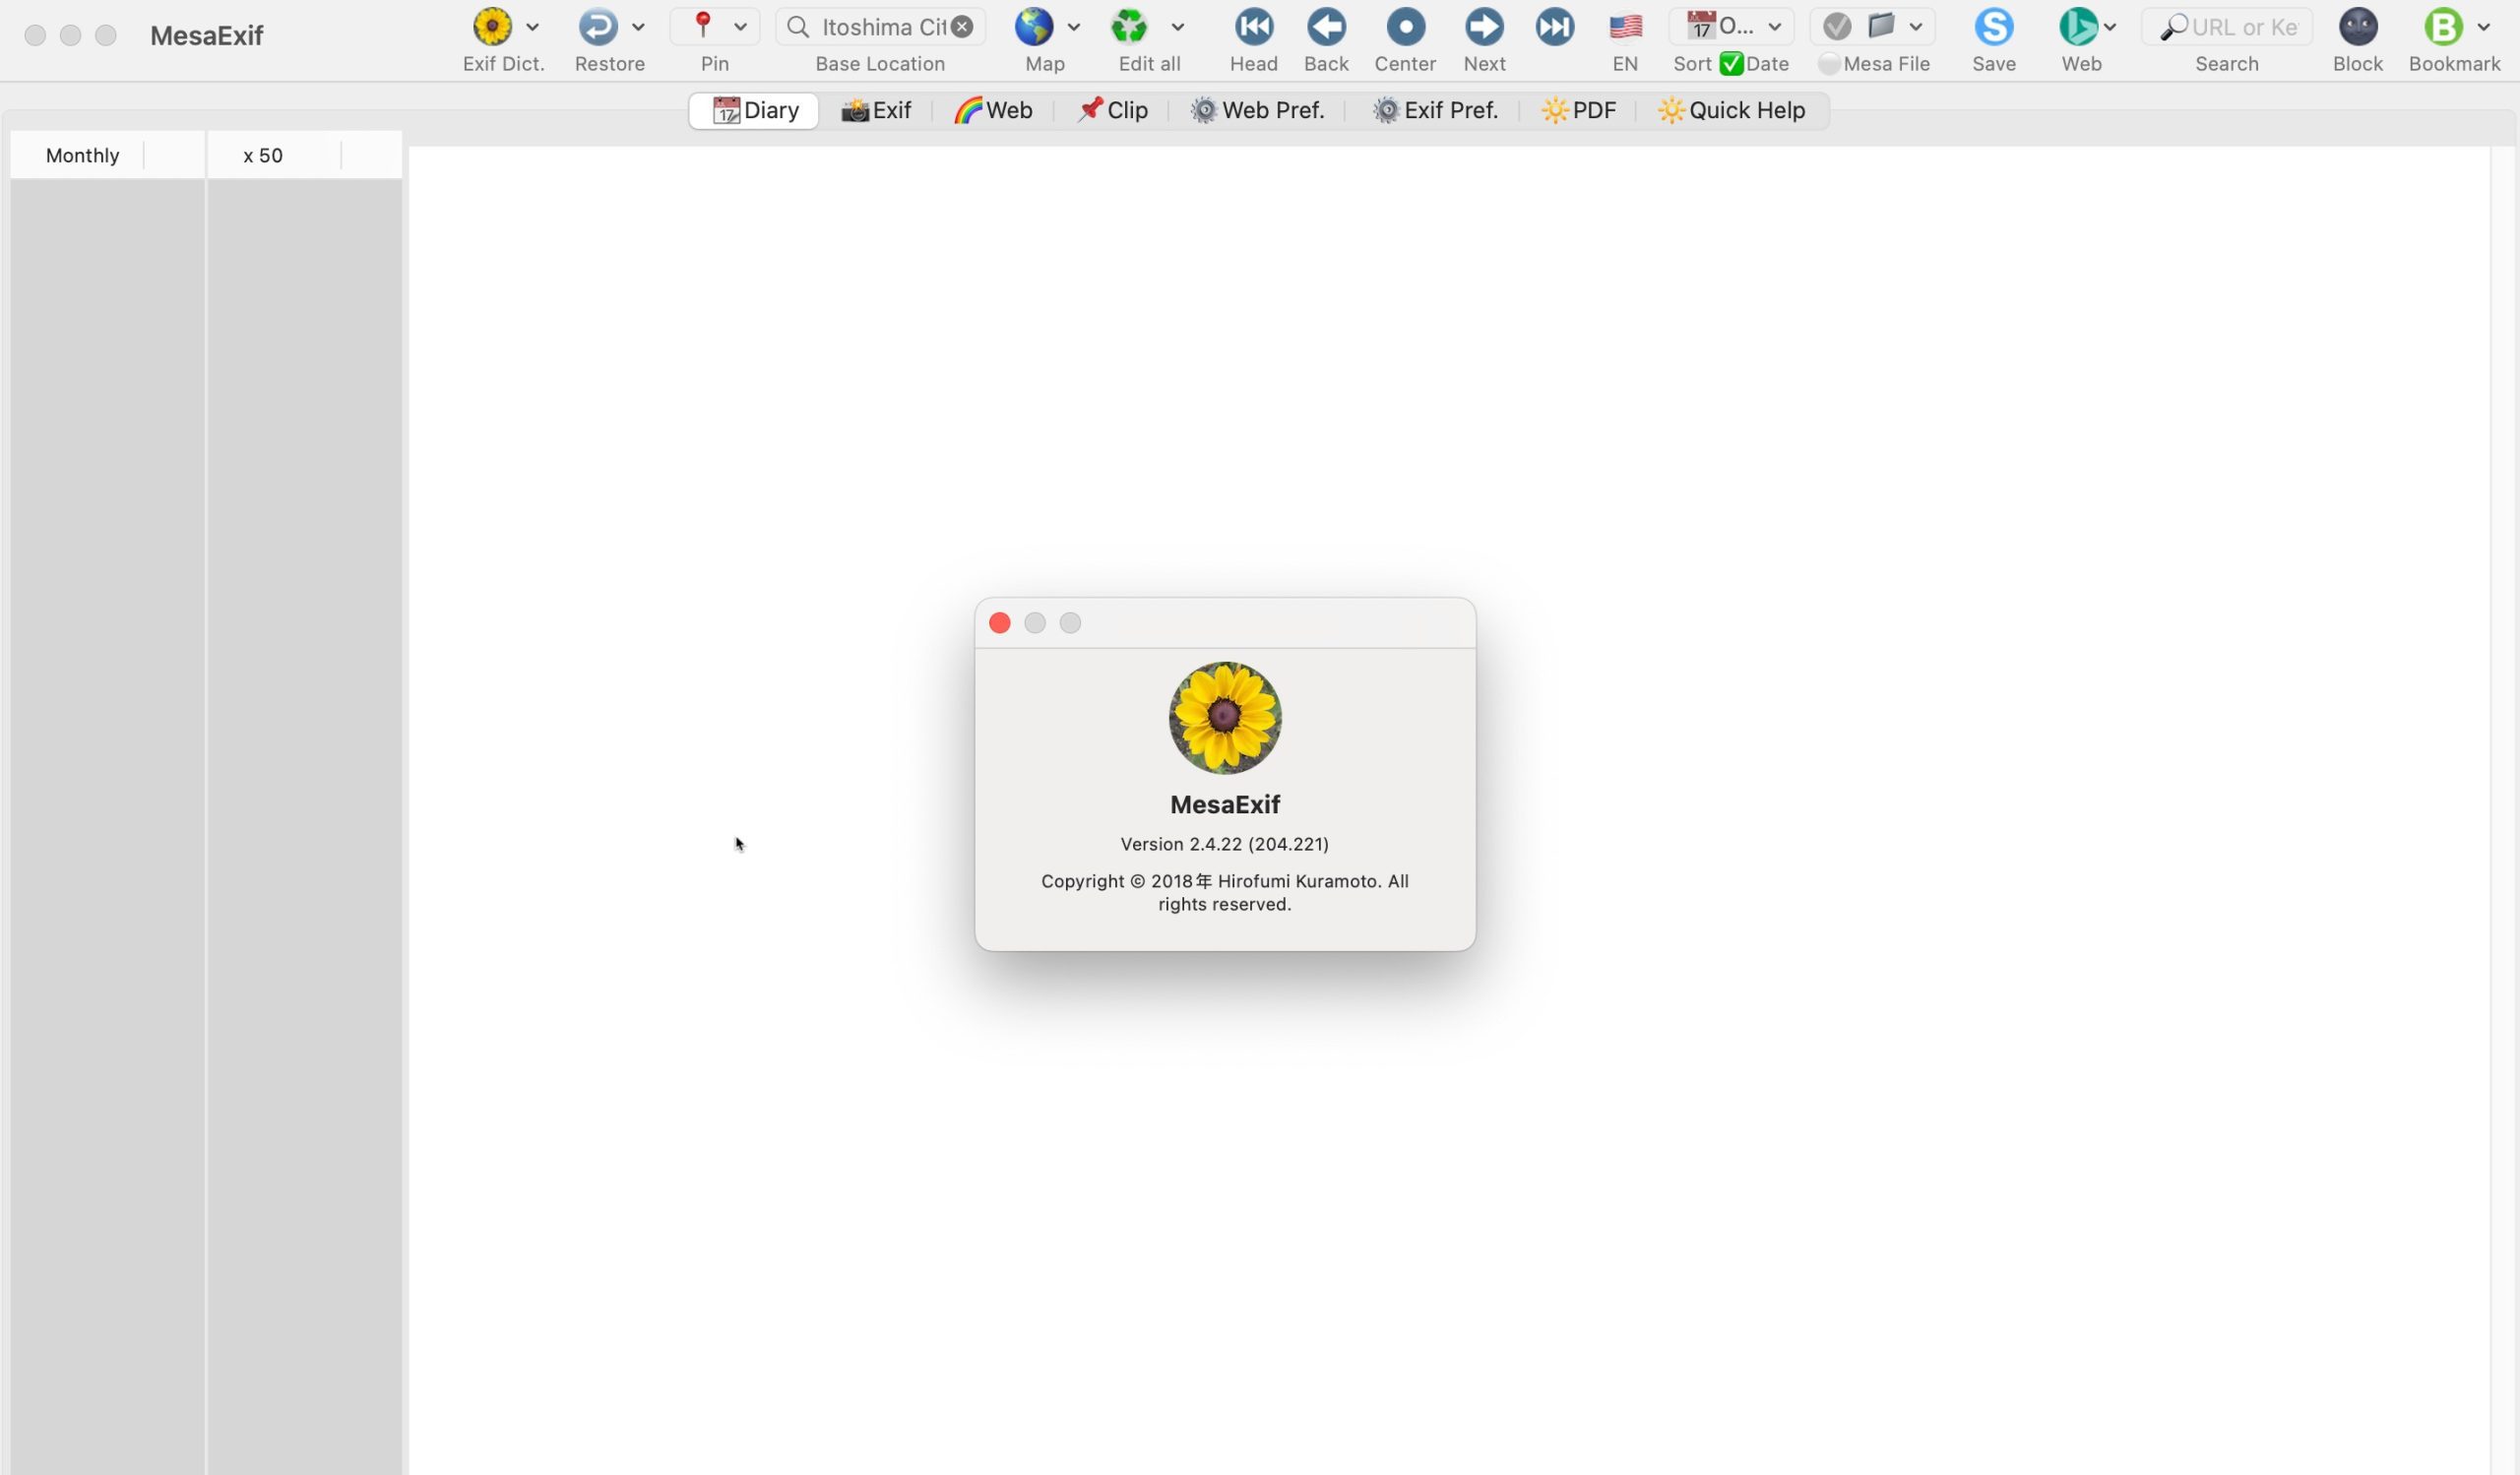Switch to the Web tab
The height and width of the screenshot is (1475, 2520).
point(992,110)
